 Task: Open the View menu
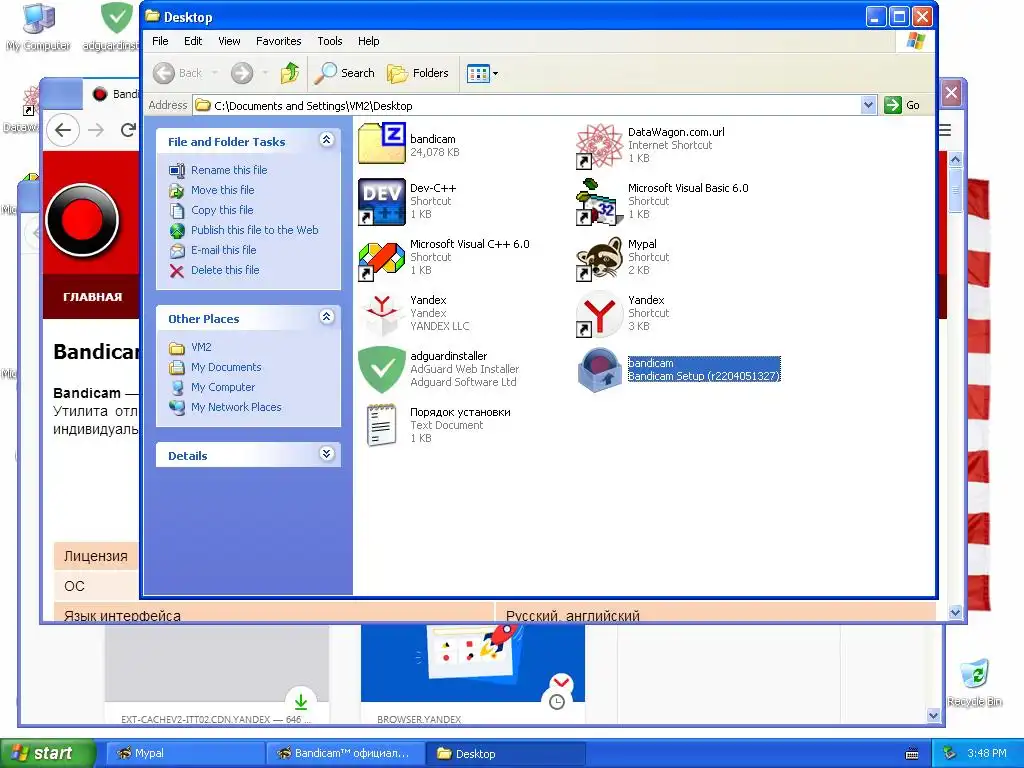229,41
